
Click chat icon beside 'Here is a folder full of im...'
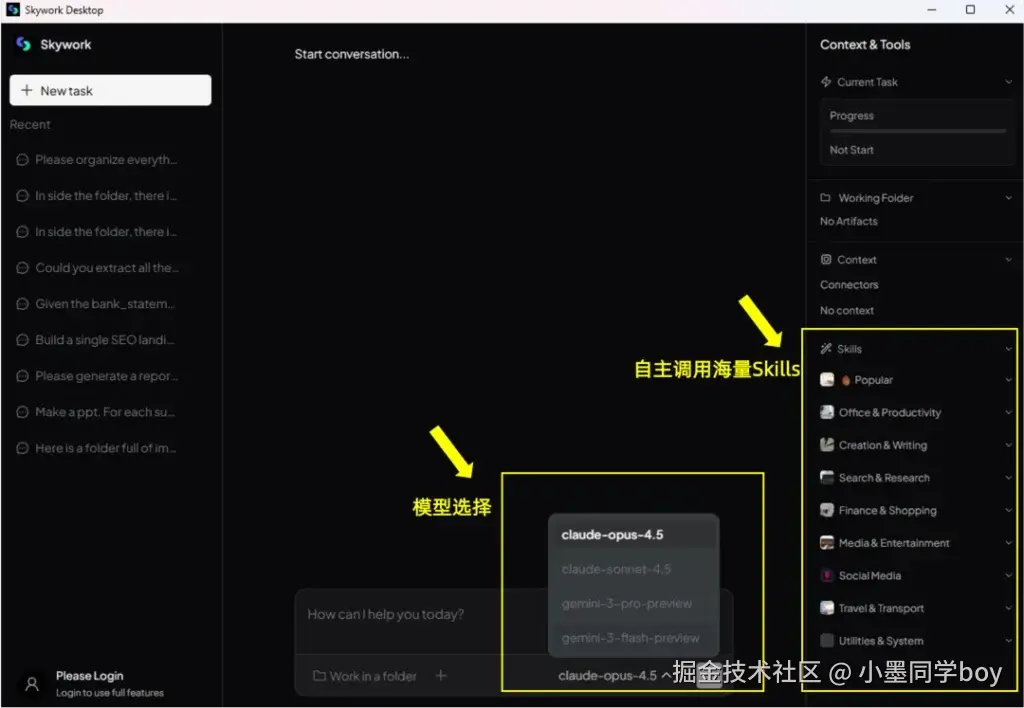[22, 448]
